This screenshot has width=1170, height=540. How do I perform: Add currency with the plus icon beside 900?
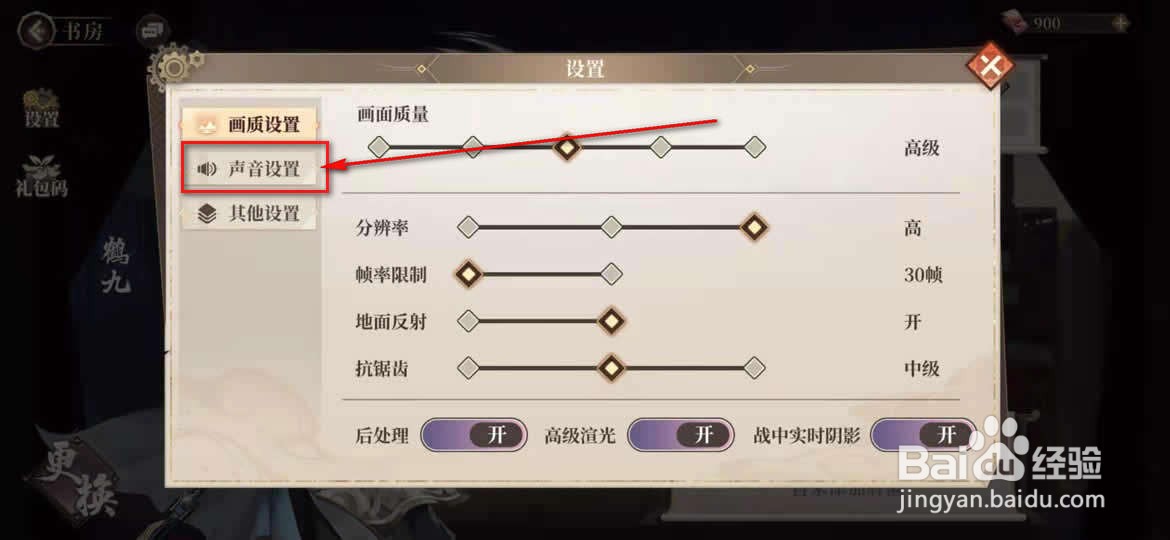pos(1120,23)
